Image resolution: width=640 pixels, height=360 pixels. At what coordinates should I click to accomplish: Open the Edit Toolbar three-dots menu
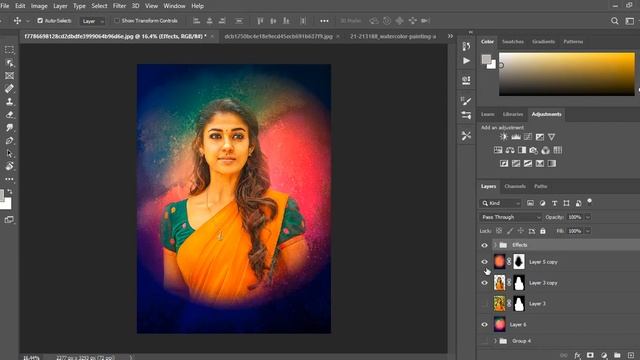[9, 179]
